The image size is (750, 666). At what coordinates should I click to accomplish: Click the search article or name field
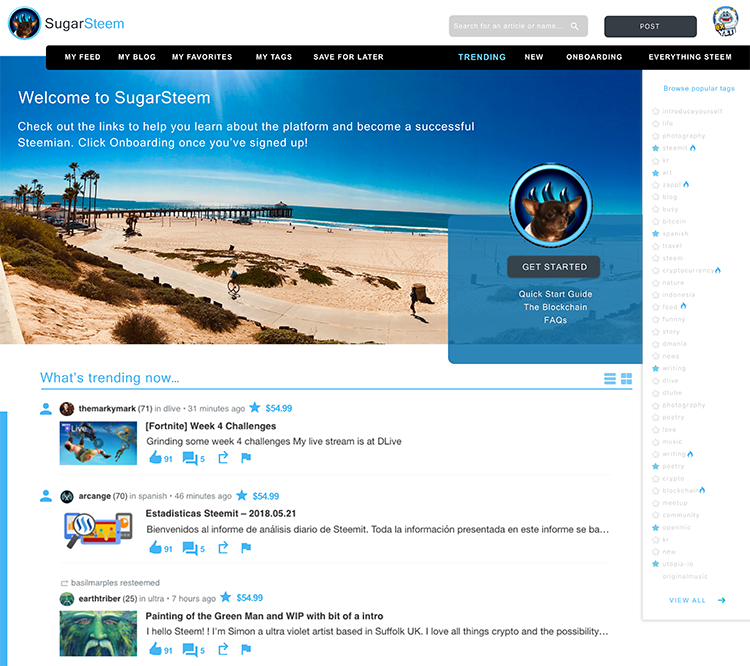pos(518,26)
